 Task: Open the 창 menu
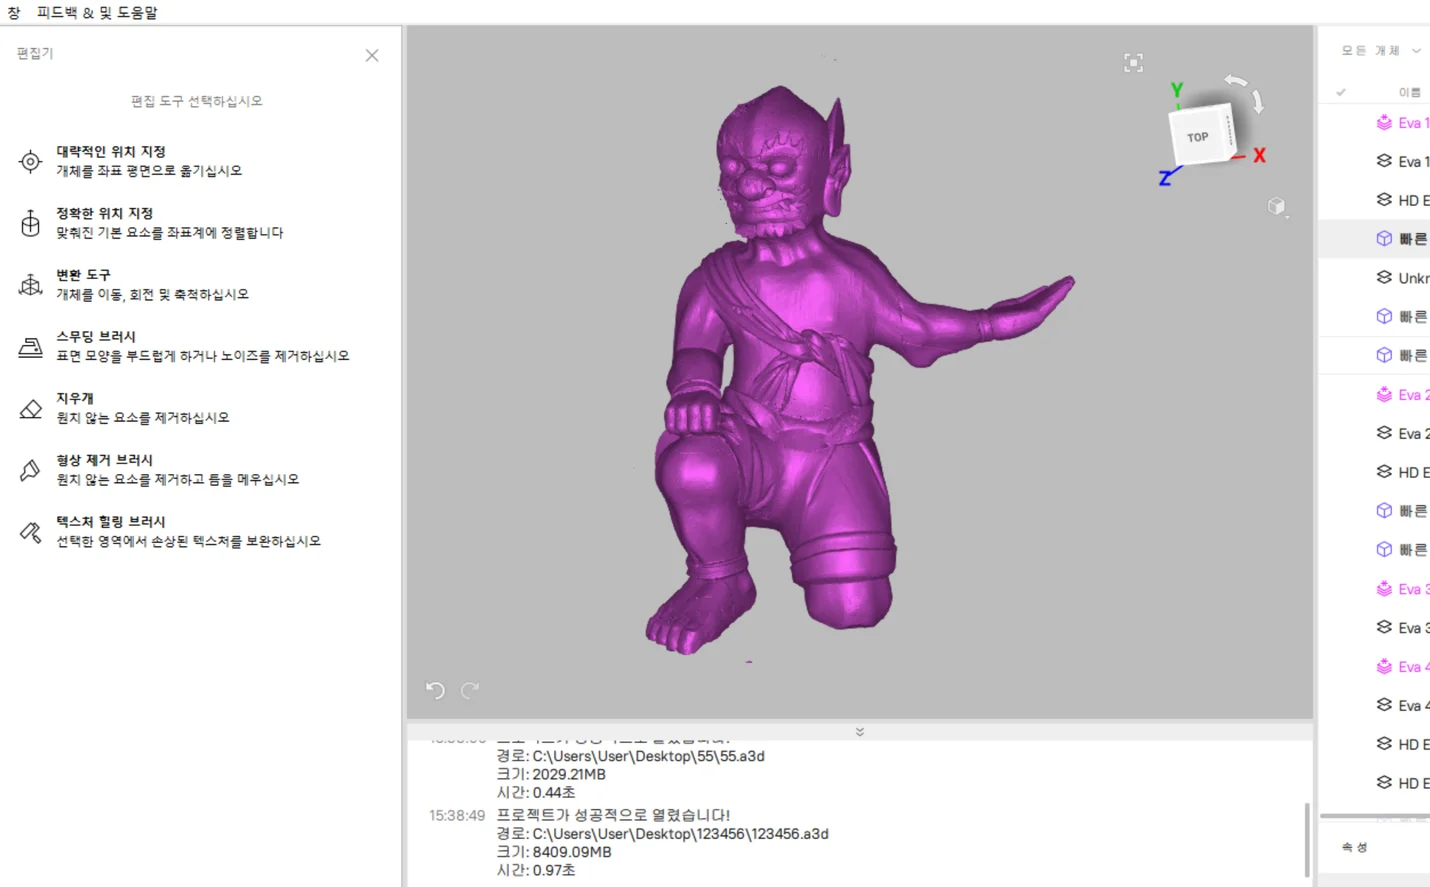14,12
